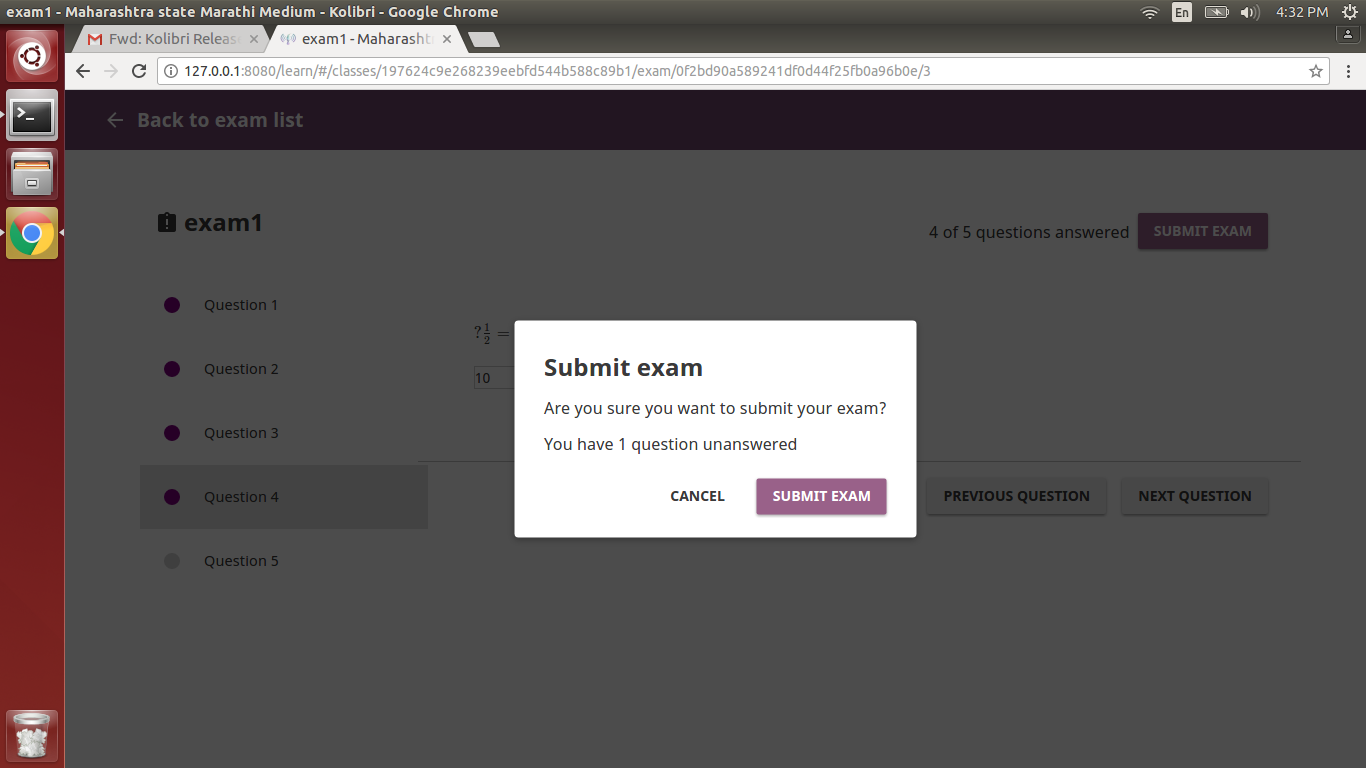Reload the Kolibri exam page
This screenshot has height=768, width=1366.
pos(138,72)
